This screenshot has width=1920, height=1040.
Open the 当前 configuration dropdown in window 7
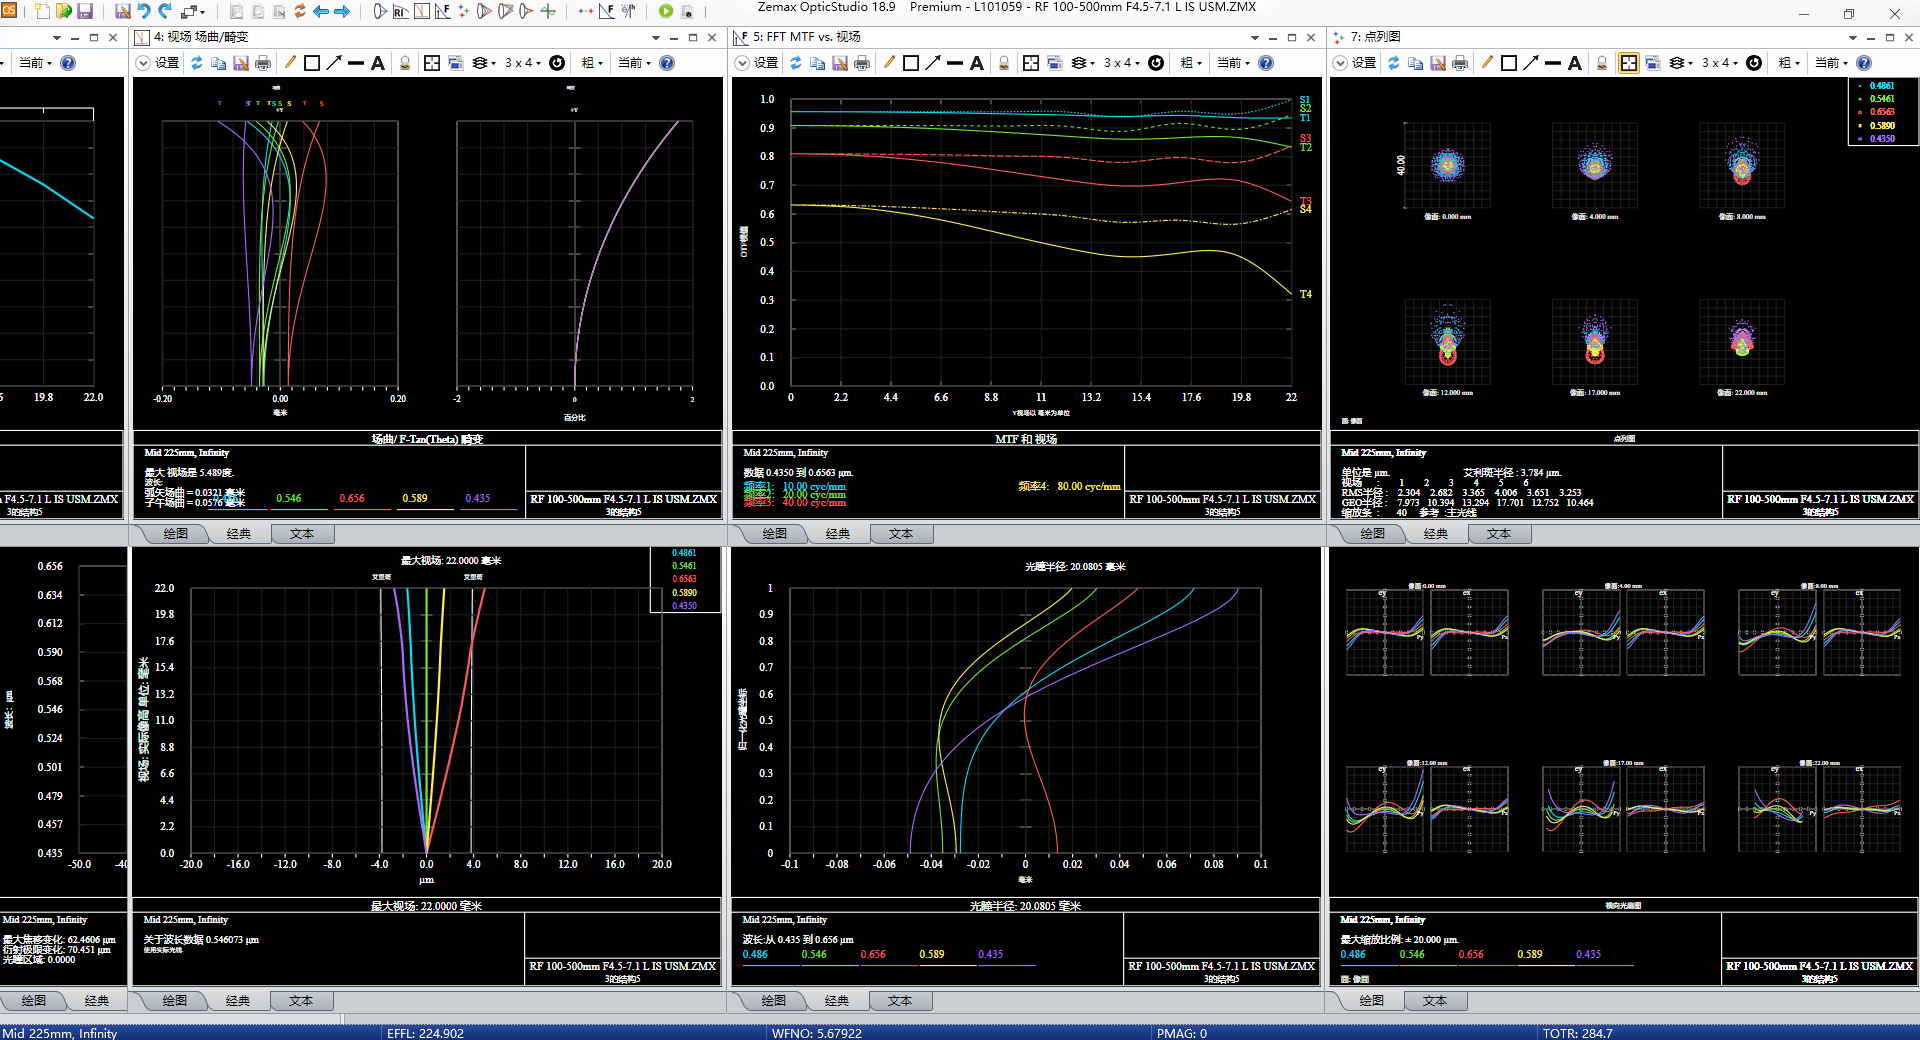point(1831,63)
